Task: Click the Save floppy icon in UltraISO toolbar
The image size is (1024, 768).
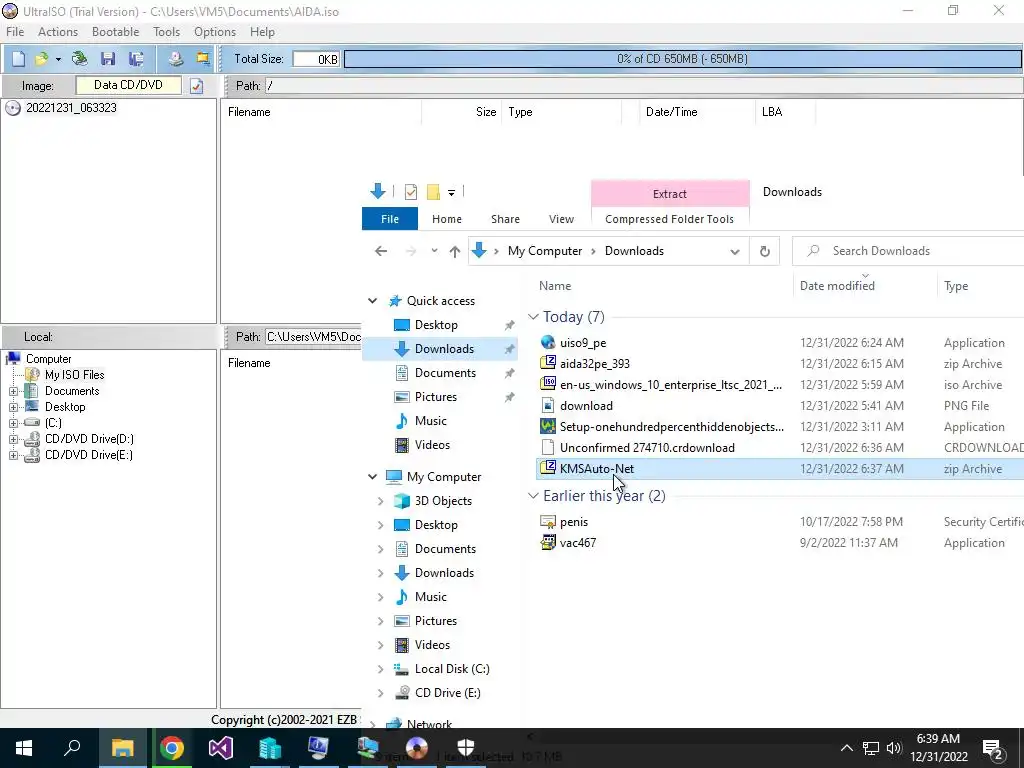Action: 108,59
